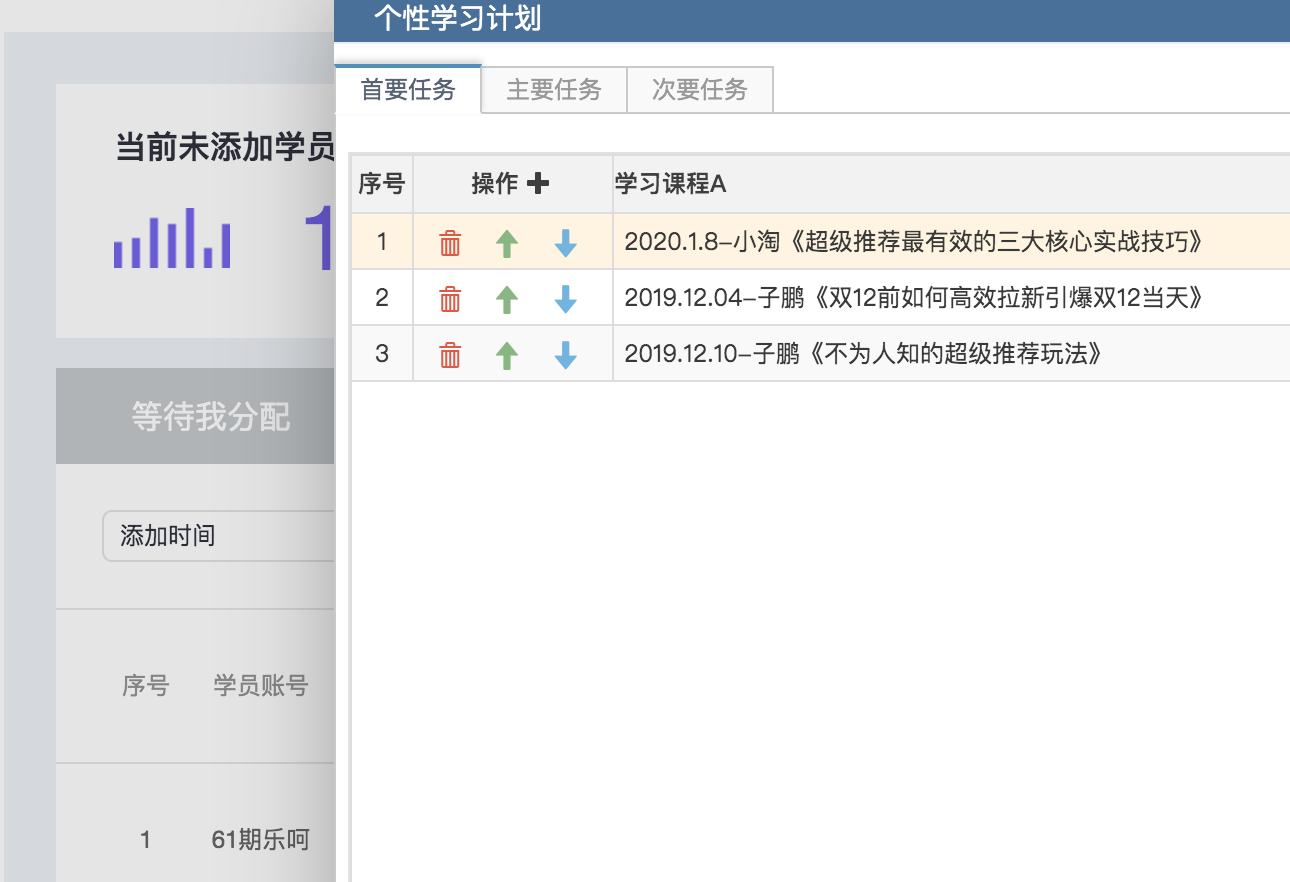Click the plus icon to add course
1290x882 pixels.
coord(538,184)
